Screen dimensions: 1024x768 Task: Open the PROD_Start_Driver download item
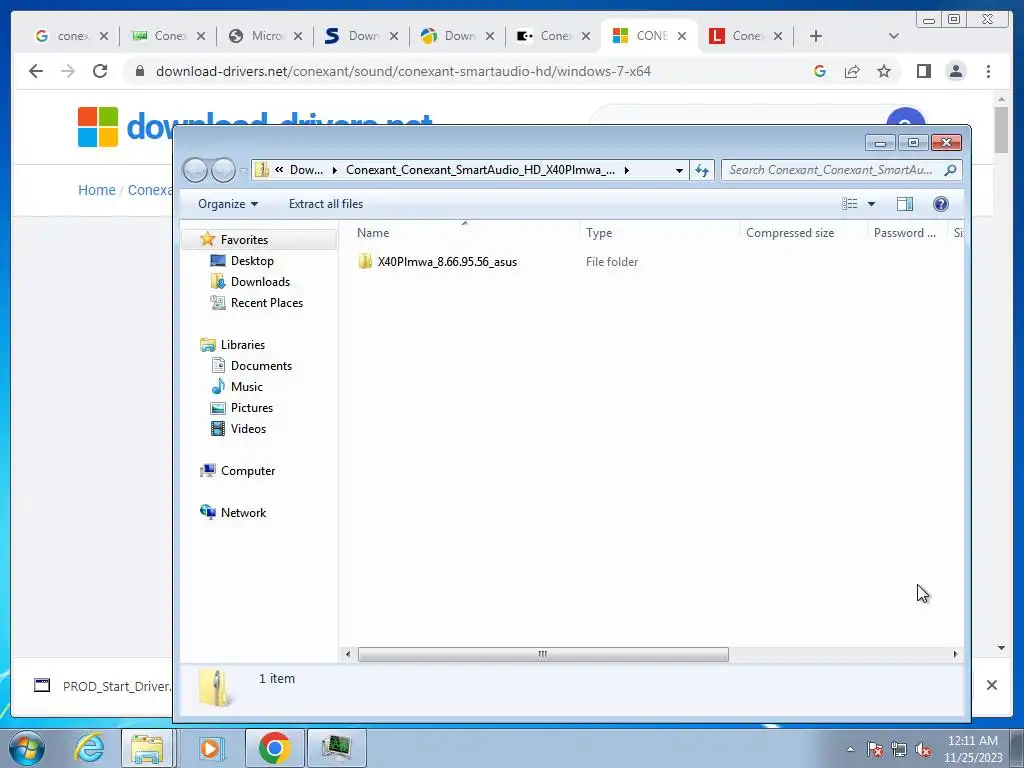[x=103, y=686]
